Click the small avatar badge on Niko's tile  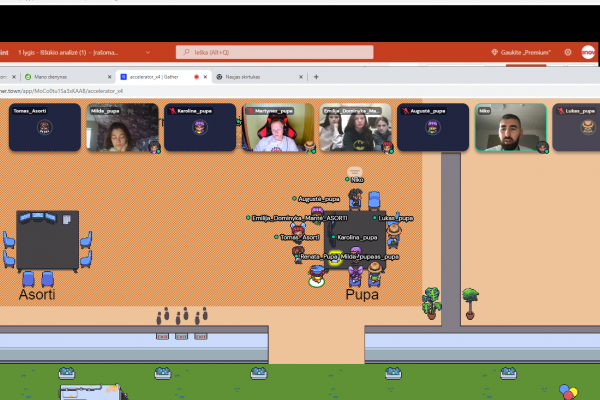543,147
